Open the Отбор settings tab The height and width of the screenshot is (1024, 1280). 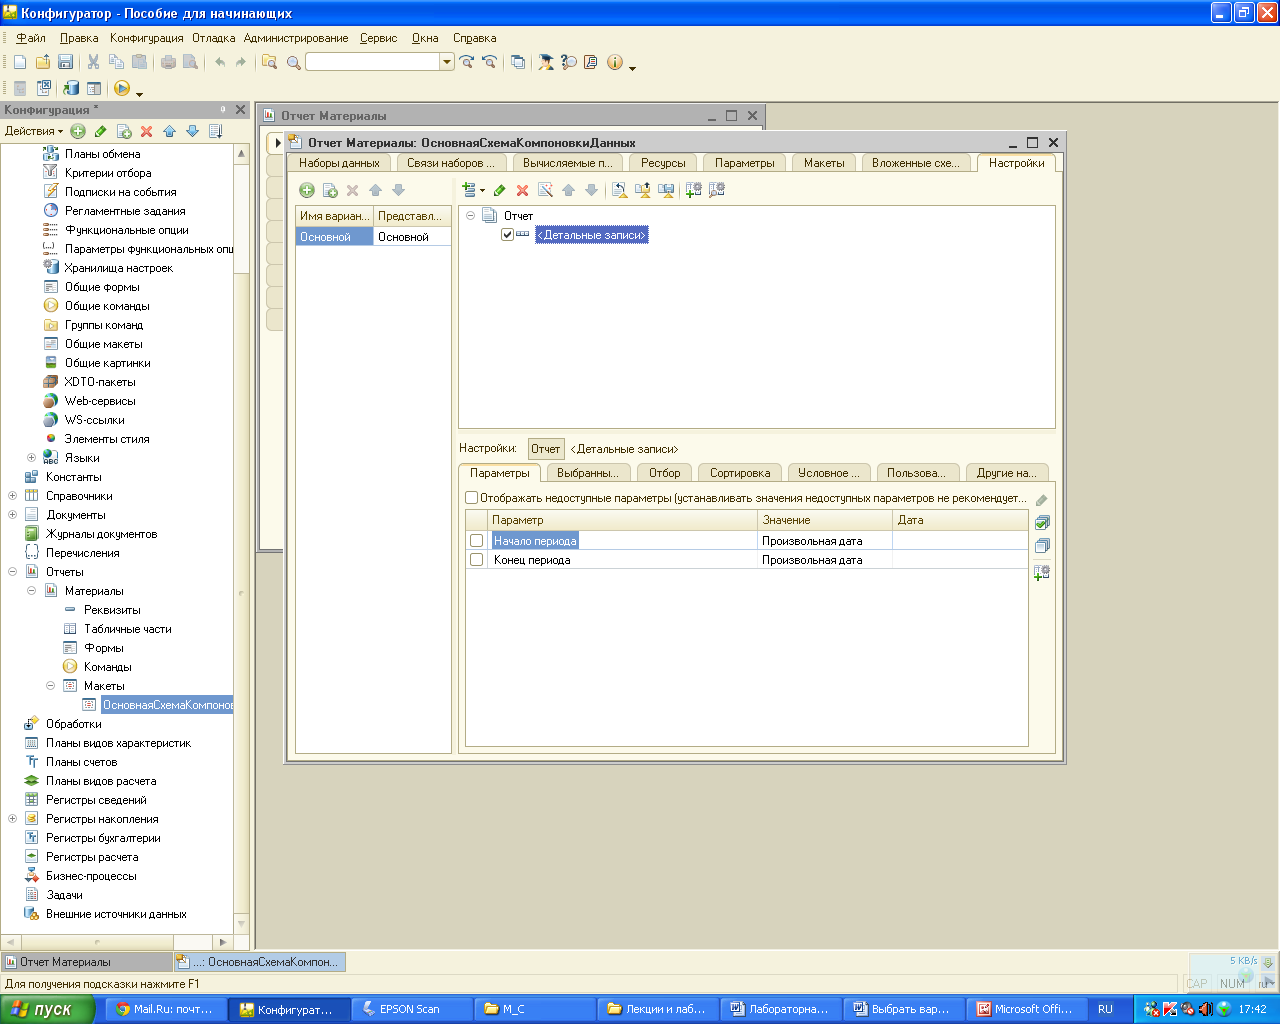664,473
